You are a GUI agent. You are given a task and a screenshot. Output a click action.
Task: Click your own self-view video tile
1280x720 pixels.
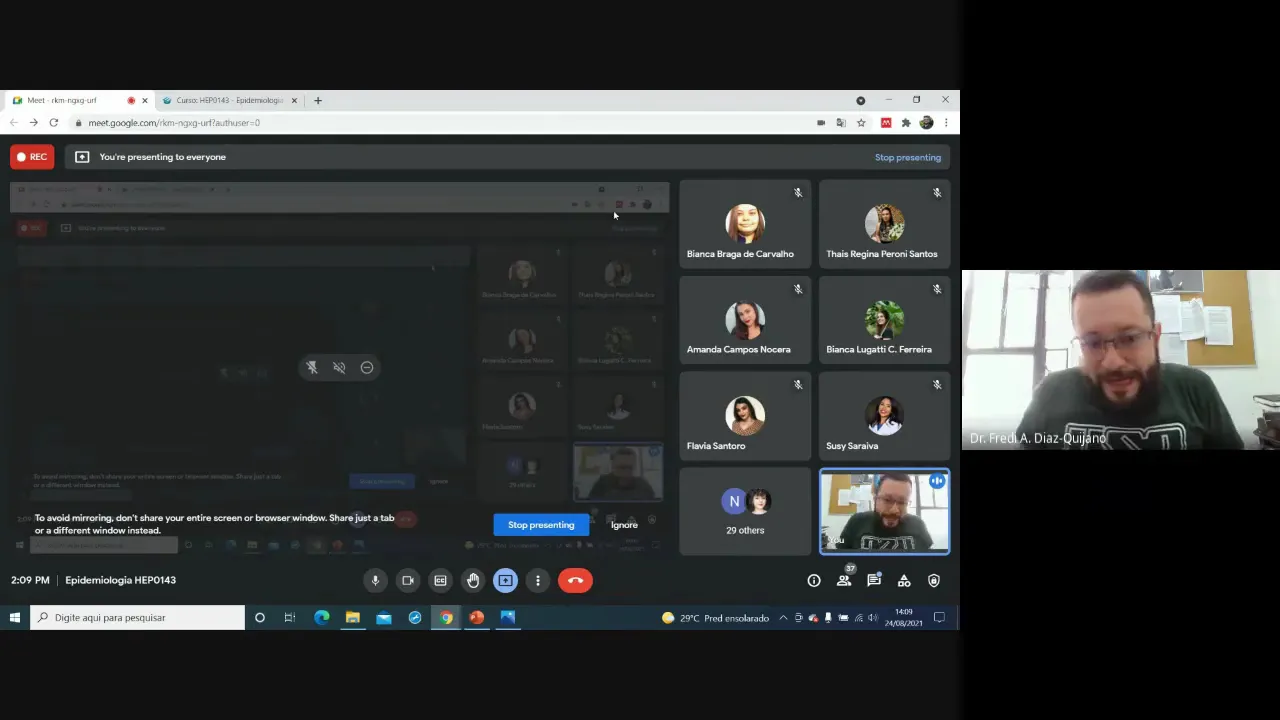(x=884, y=511)
